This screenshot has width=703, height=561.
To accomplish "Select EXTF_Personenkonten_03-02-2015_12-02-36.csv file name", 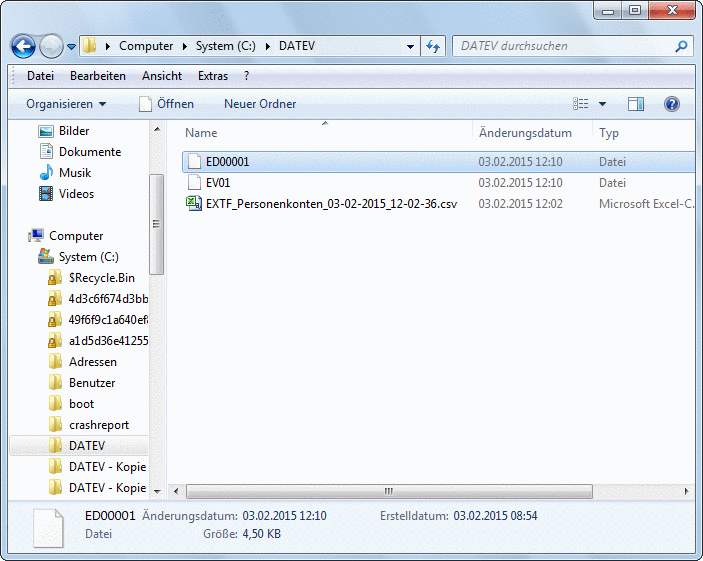I will coord(331,204).
